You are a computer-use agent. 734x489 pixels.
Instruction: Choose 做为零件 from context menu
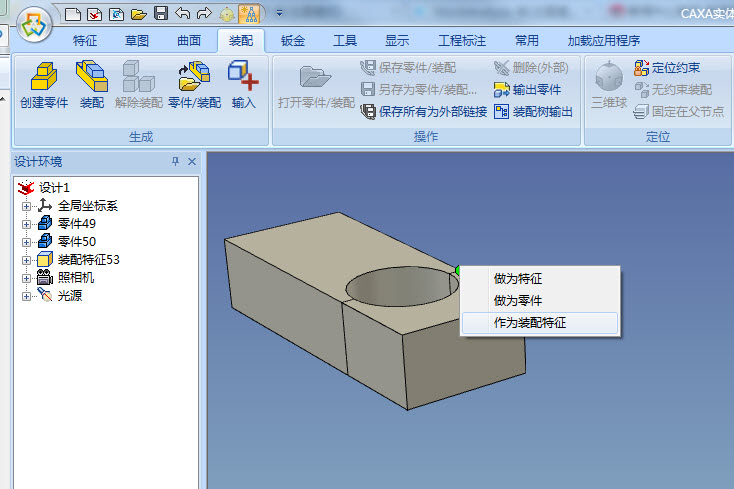tap(518, 300)
